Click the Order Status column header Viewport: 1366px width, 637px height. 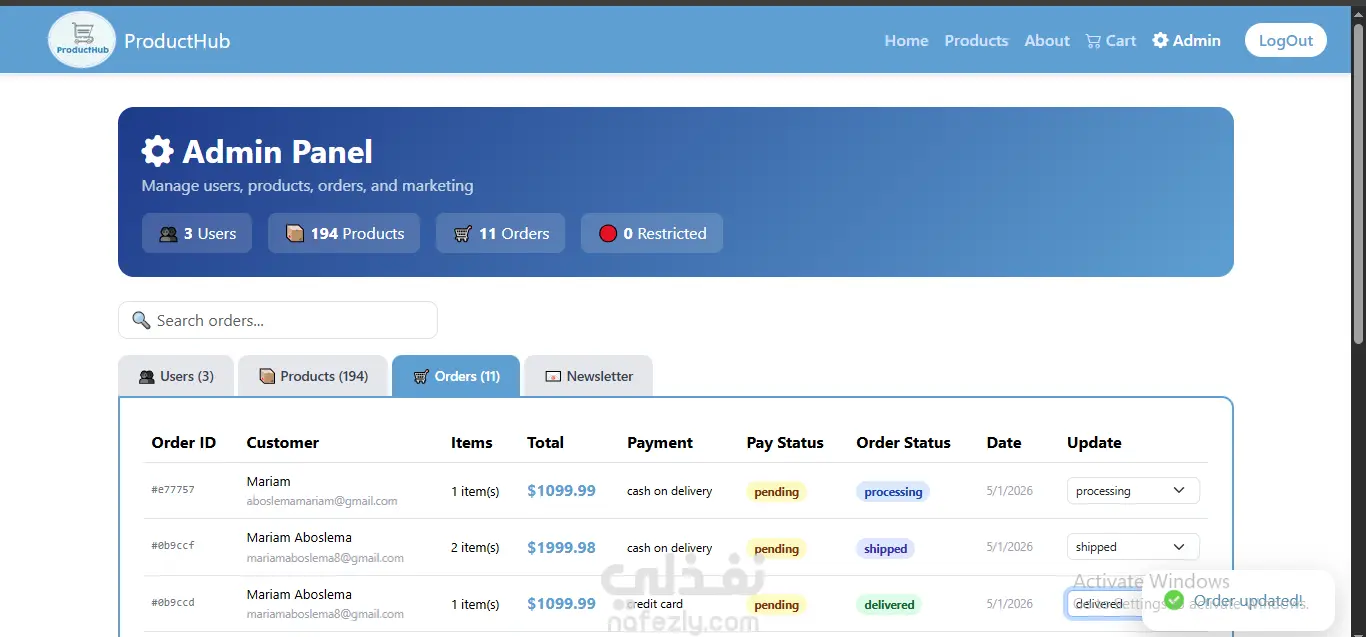tap(903, 442)
